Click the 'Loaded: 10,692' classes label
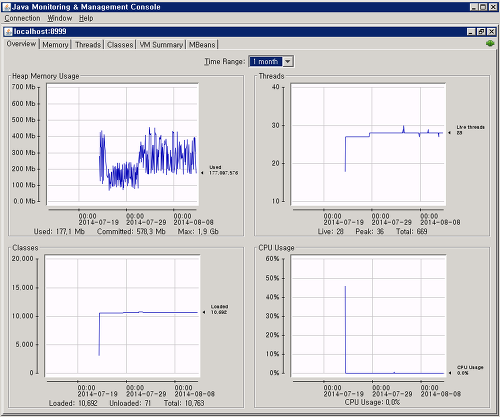The width and height of the screenshot is (500, 417). pos(73,403)
